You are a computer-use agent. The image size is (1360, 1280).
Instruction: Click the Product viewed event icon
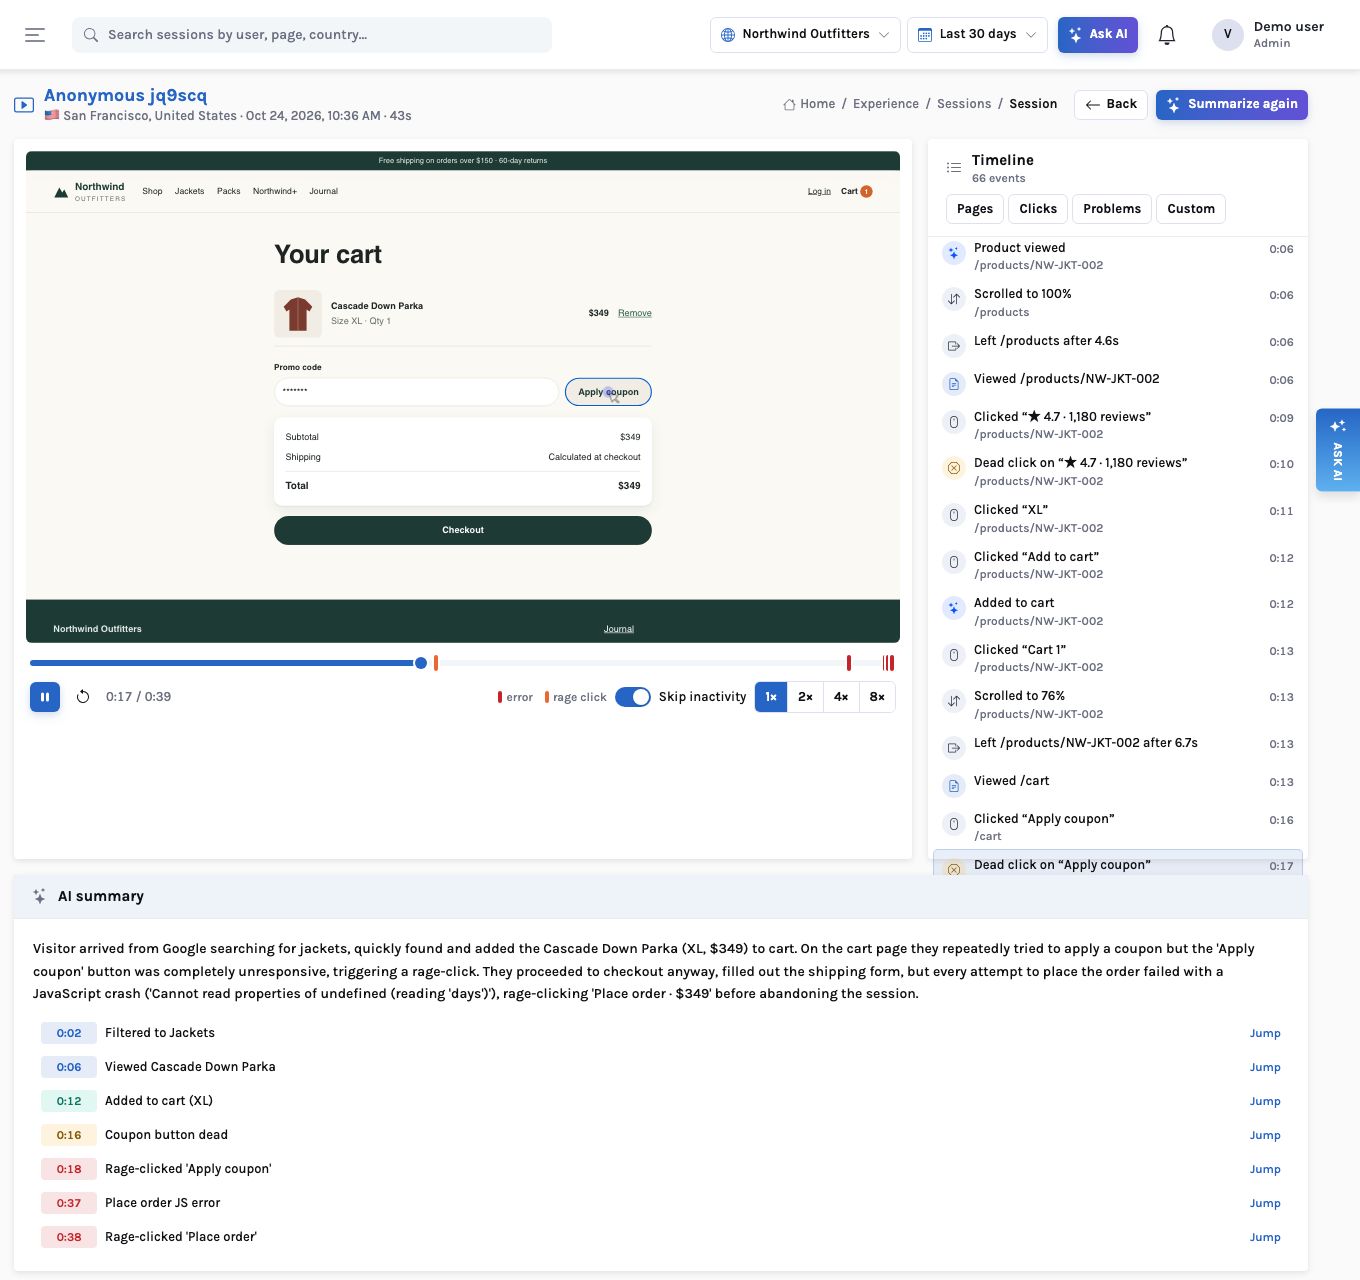tap(954, 254)
